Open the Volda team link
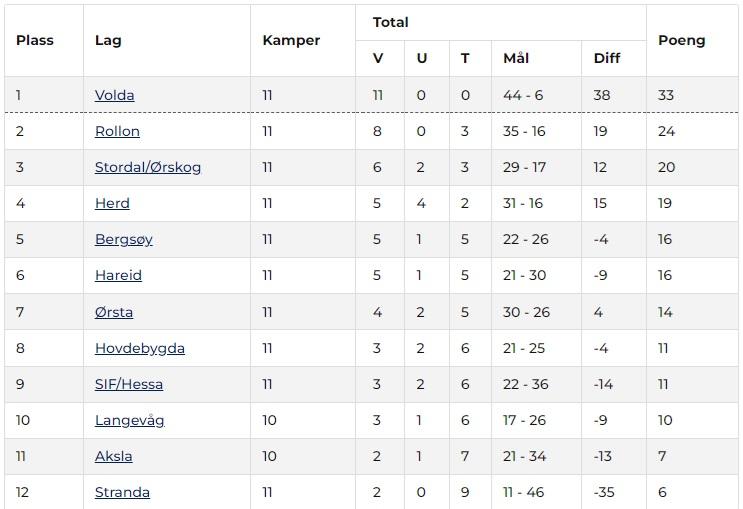Viewport: 743px width, 509px height. [x=114, y=95]
